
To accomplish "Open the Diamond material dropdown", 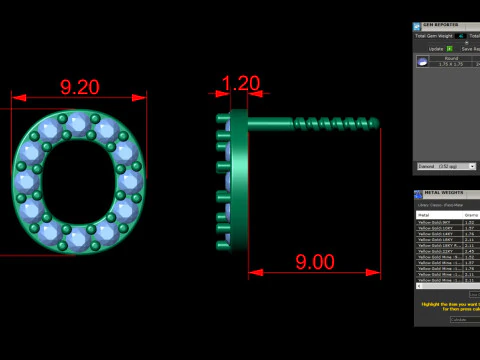I will (x=447, y=166).
